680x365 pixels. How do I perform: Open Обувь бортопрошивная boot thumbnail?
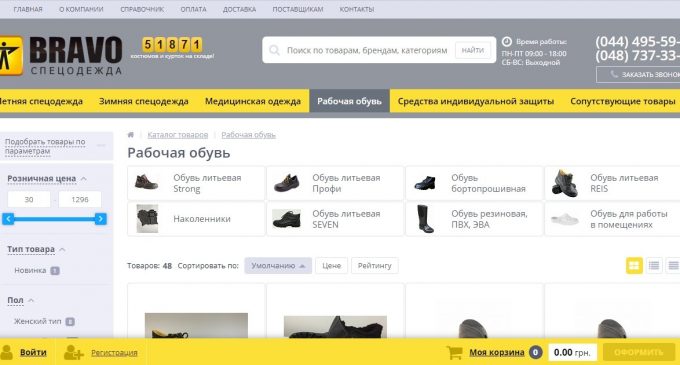[x=425, y=183]
